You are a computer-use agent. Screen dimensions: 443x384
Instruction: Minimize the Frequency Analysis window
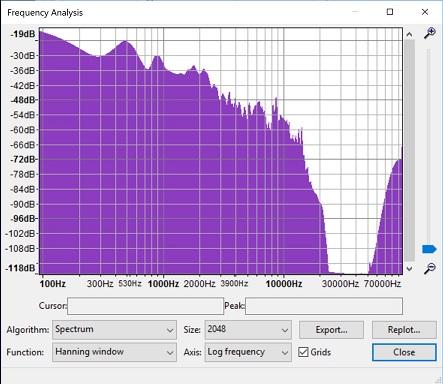pos(355,12)
